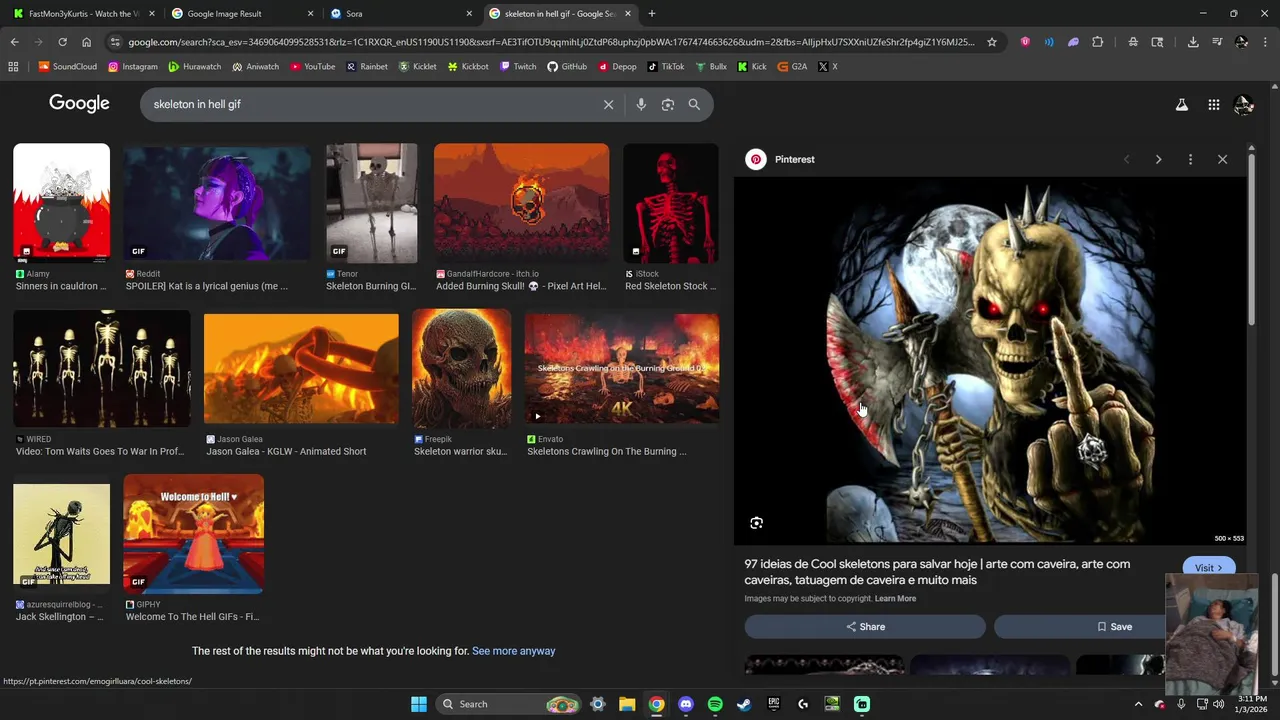This screenshot has width=1280, height=720.
Task: Open the TikTok bookmark
Action: (666, 67)
